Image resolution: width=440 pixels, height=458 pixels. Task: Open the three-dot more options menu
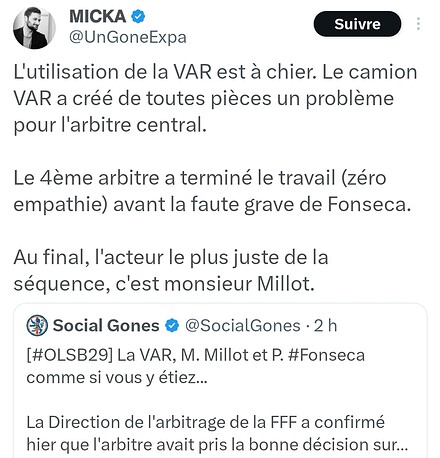coord(418,24)
